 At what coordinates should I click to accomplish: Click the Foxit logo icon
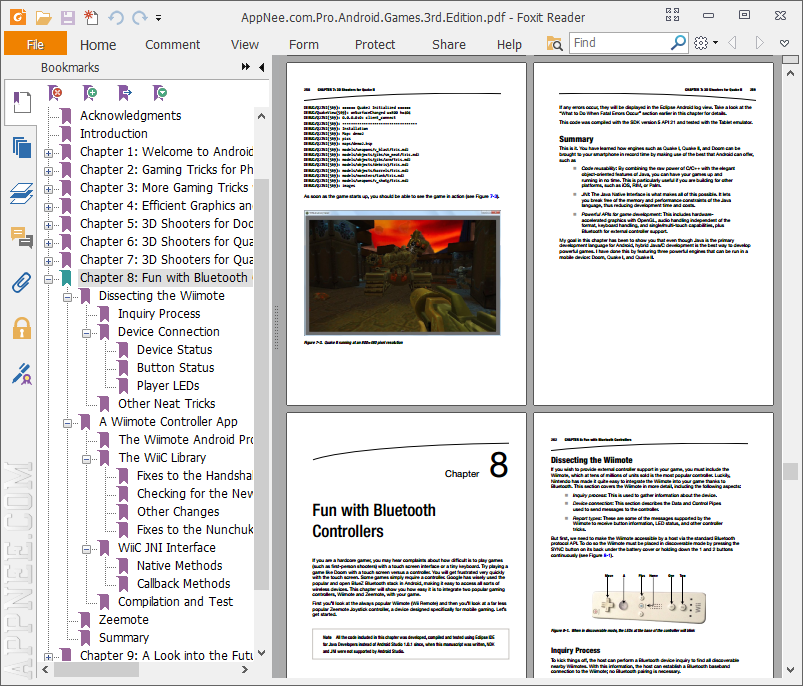18,17
